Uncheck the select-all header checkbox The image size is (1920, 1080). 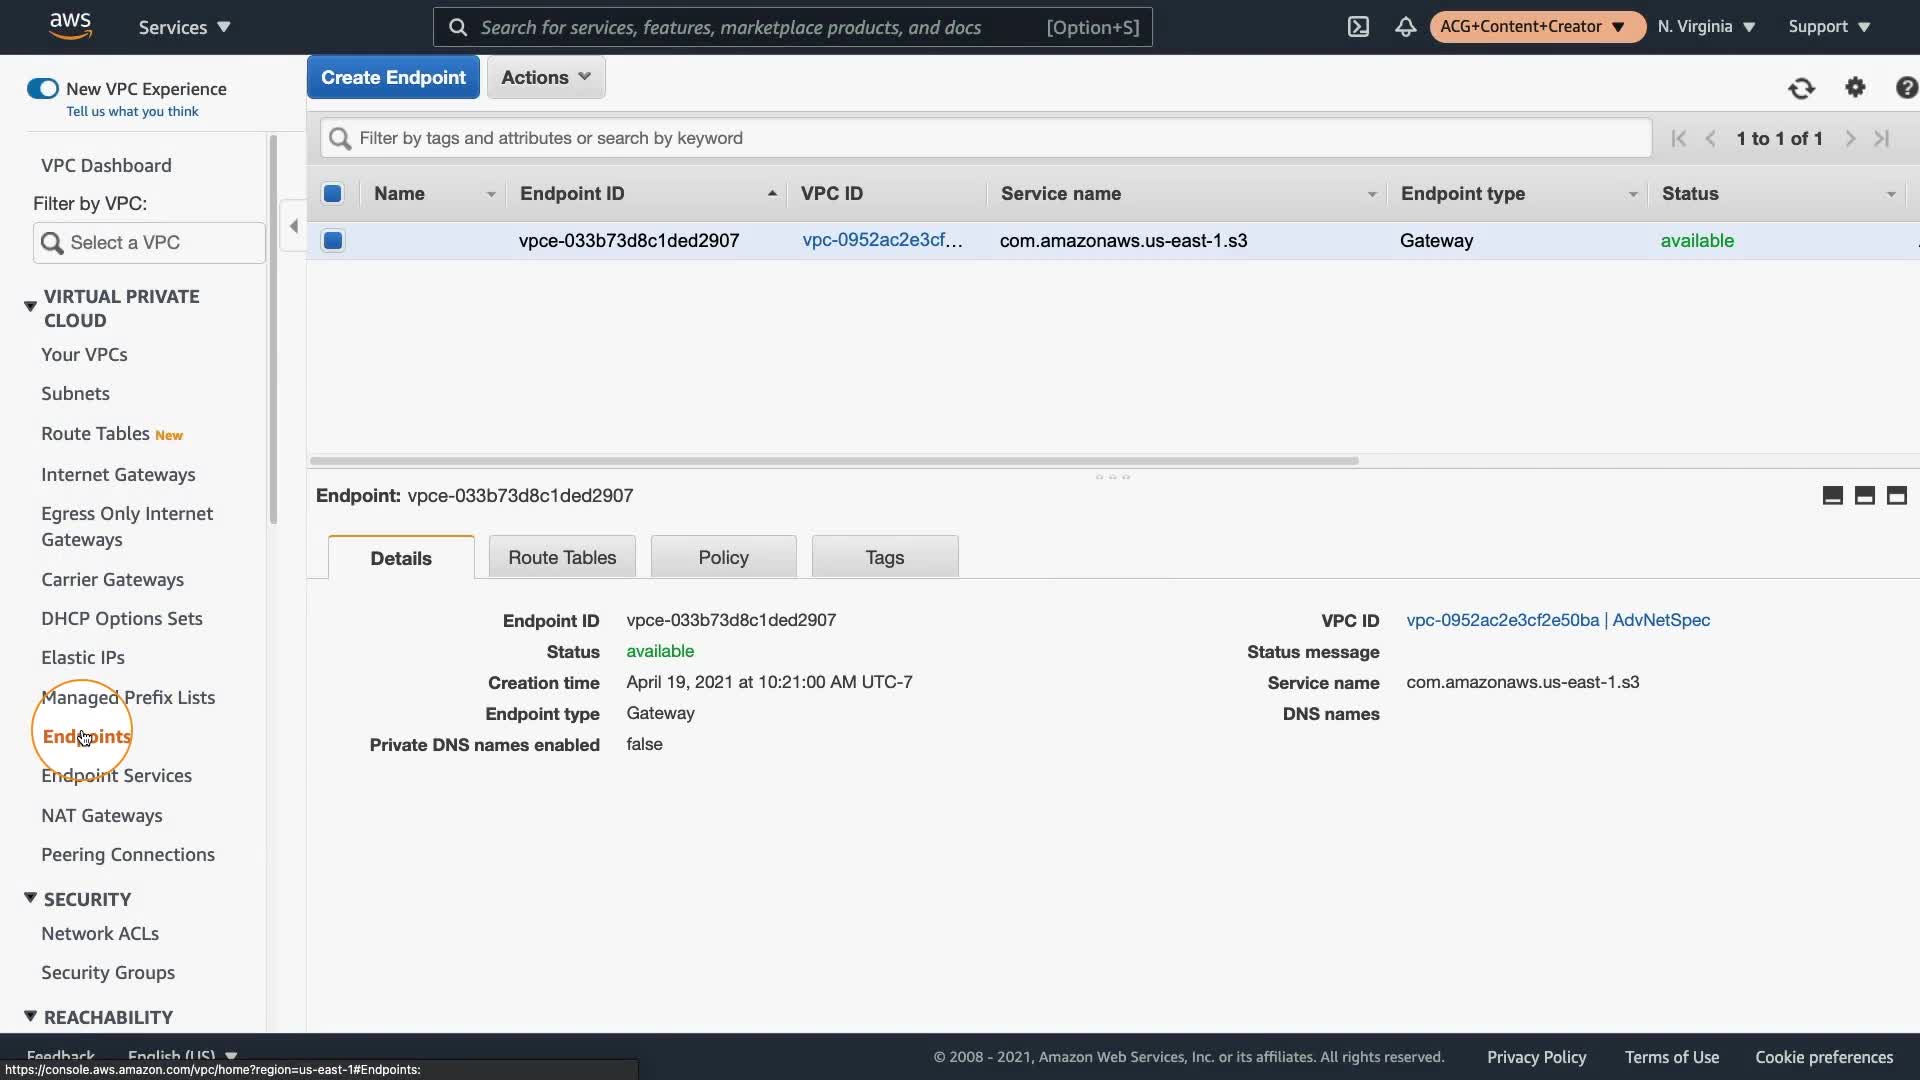pyautogui.click(x=333, y=194)
